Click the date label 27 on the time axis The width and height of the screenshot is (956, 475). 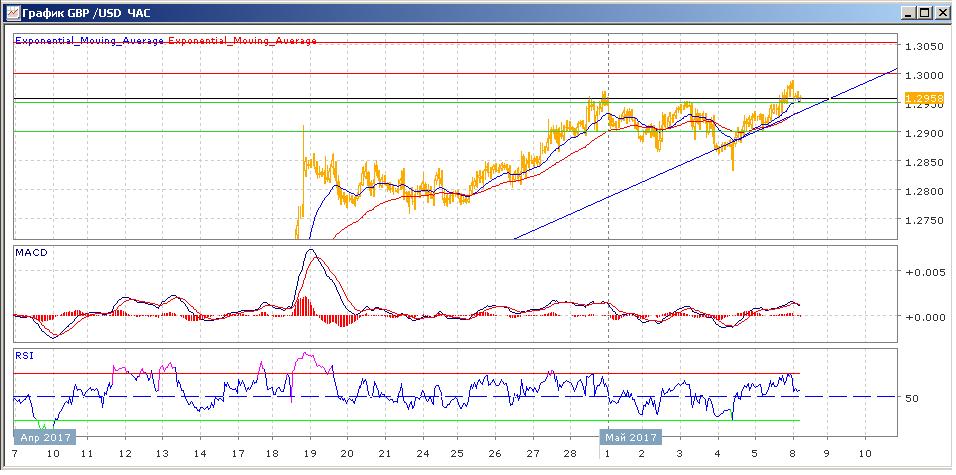(x=533, y=454)
